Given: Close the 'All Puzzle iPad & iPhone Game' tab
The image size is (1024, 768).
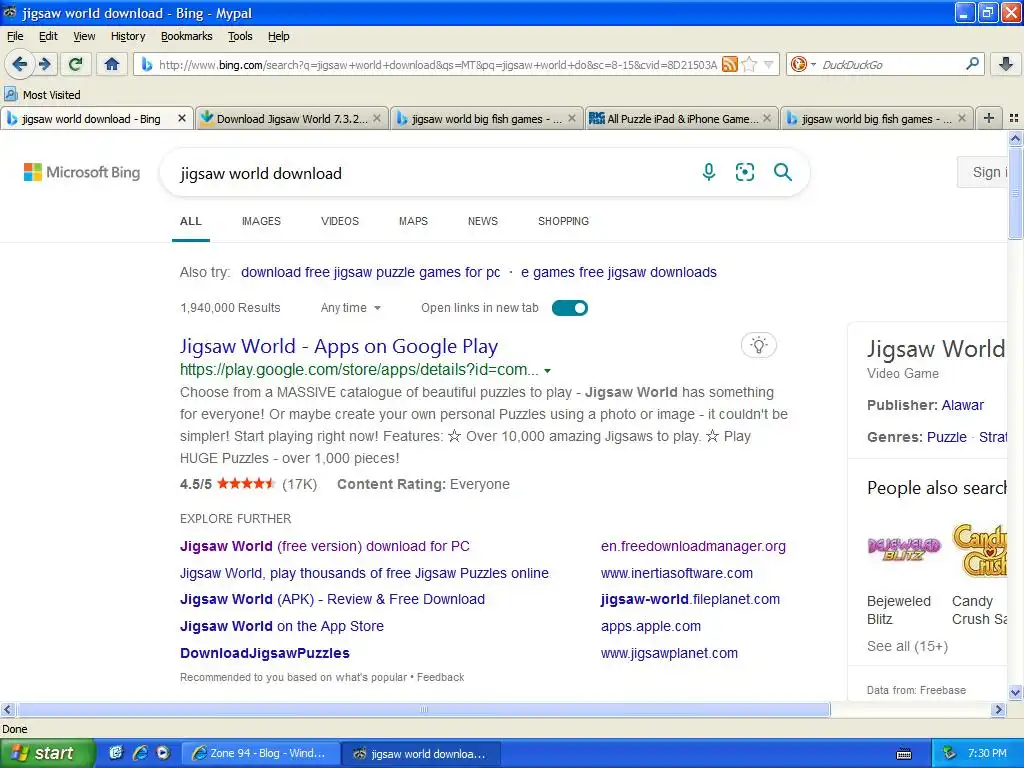Looking at the screenshot, I should coord(767,118).
